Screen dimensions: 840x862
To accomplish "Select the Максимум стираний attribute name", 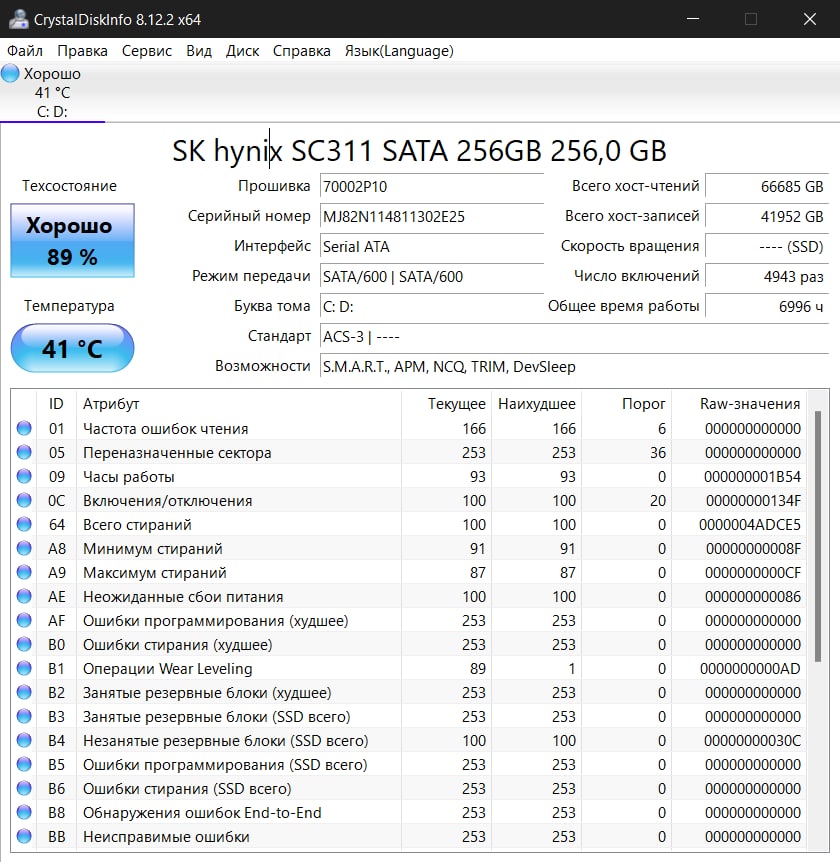I will click(x=154, y=573).
